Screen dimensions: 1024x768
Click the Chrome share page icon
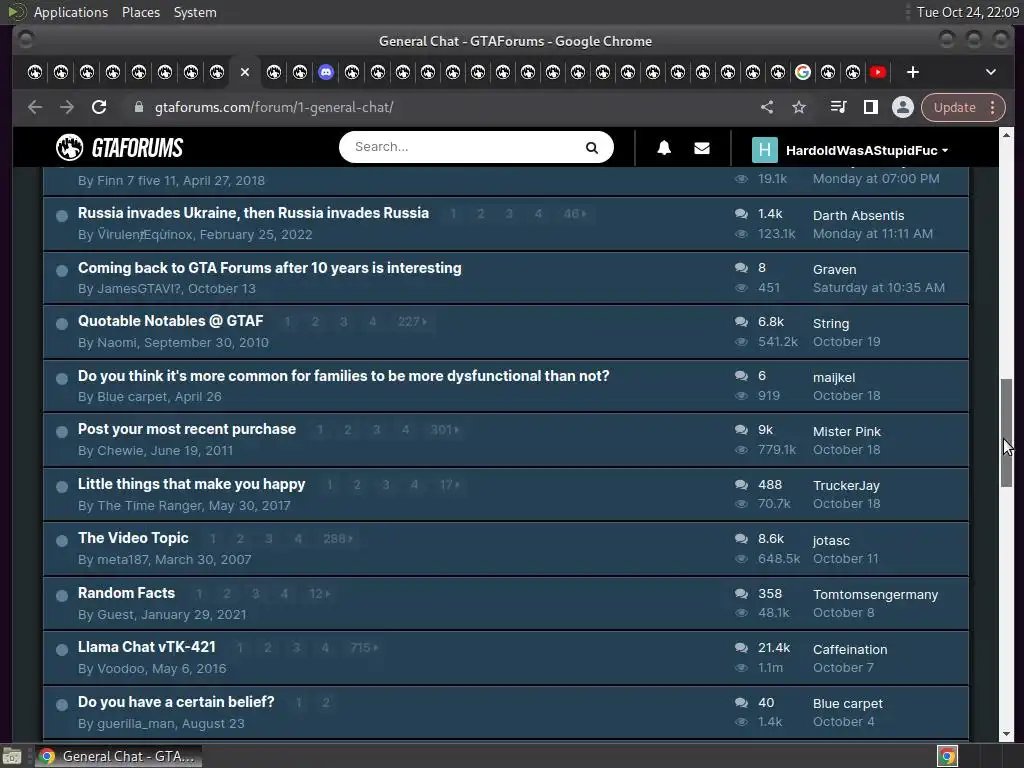(767, 107)
